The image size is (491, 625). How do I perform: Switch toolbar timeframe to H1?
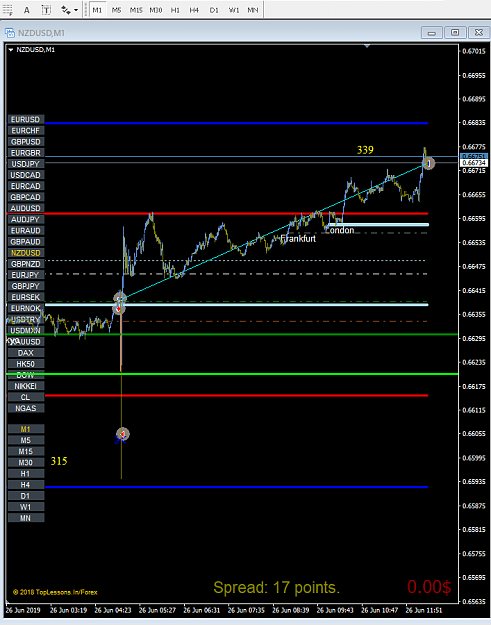coord(175,10)
